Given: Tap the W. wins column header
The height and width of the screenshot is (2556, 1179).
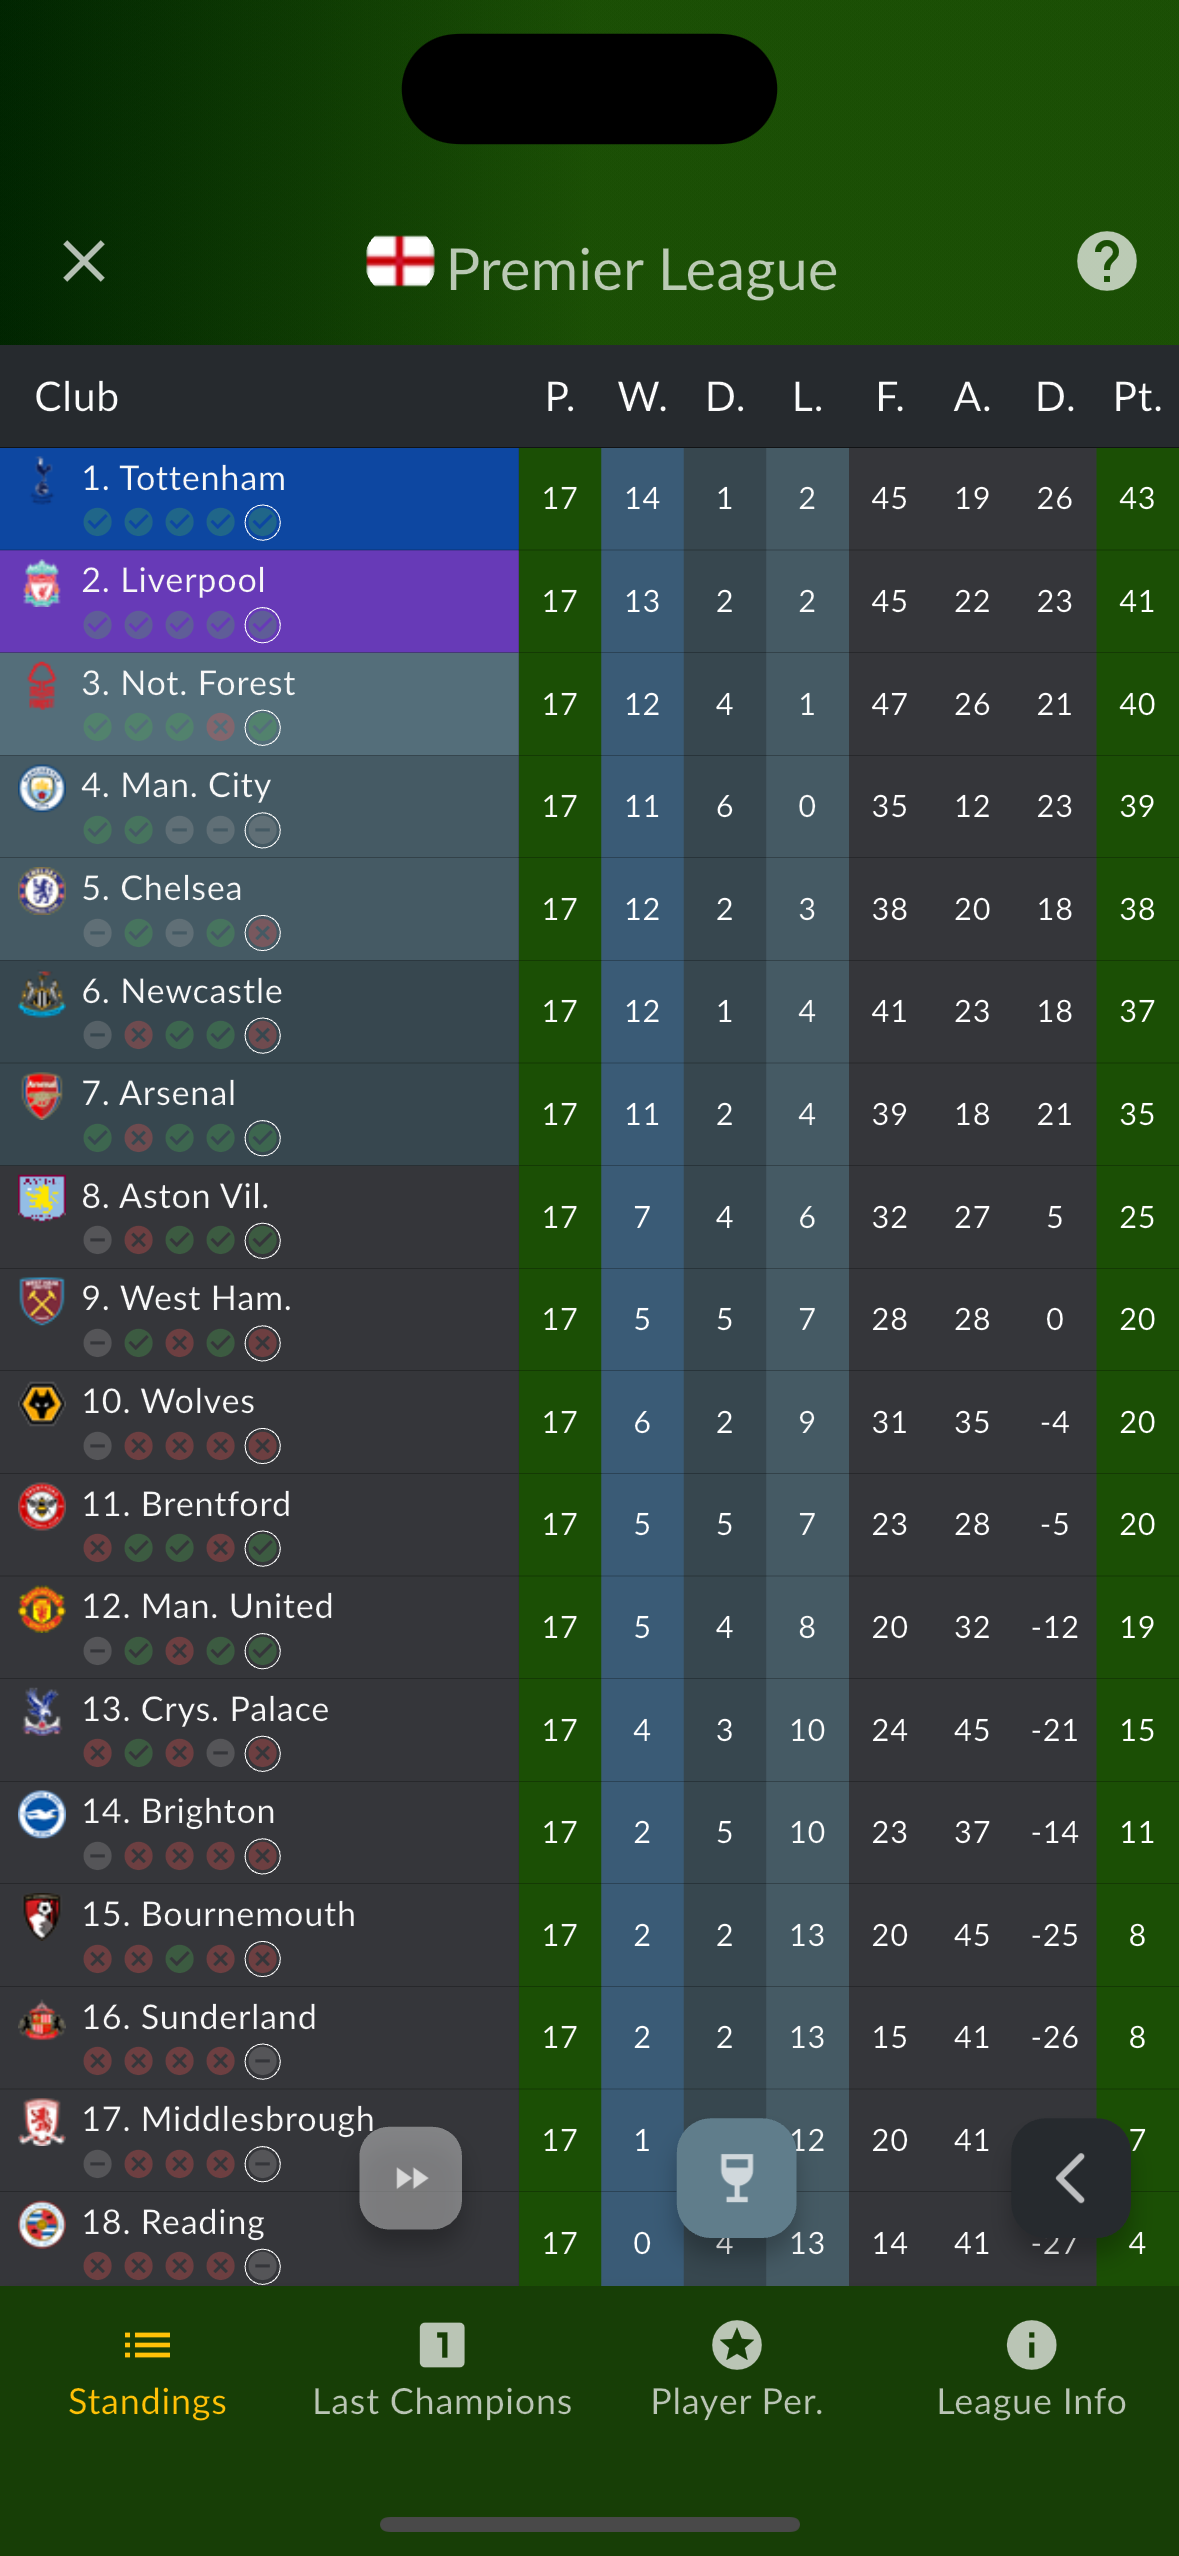Looking at the screenshot, I should pyautogui.click(x=642, y=397).
